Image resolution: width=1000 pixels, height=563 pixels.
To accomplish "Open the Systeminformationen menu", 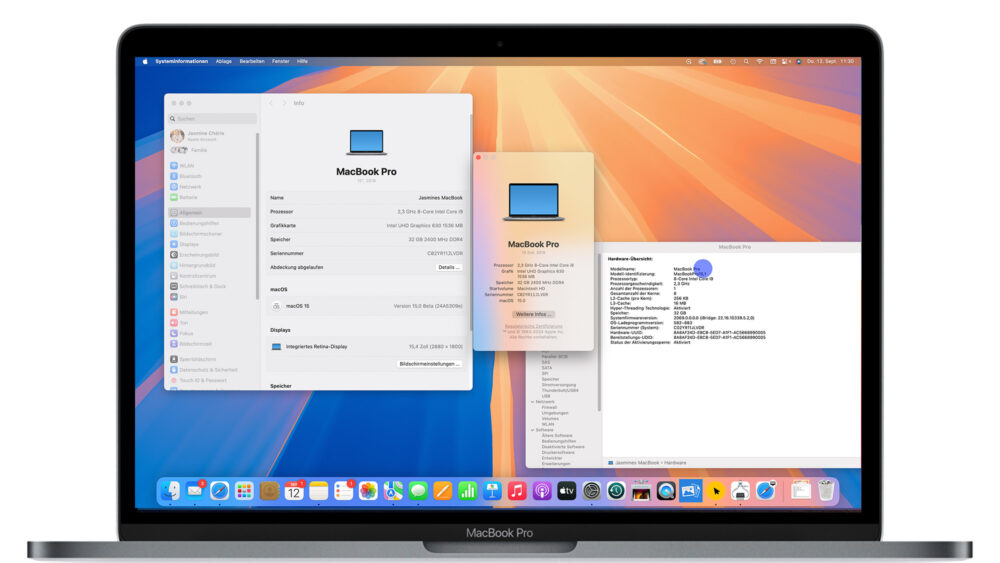I will click(181, 61).
